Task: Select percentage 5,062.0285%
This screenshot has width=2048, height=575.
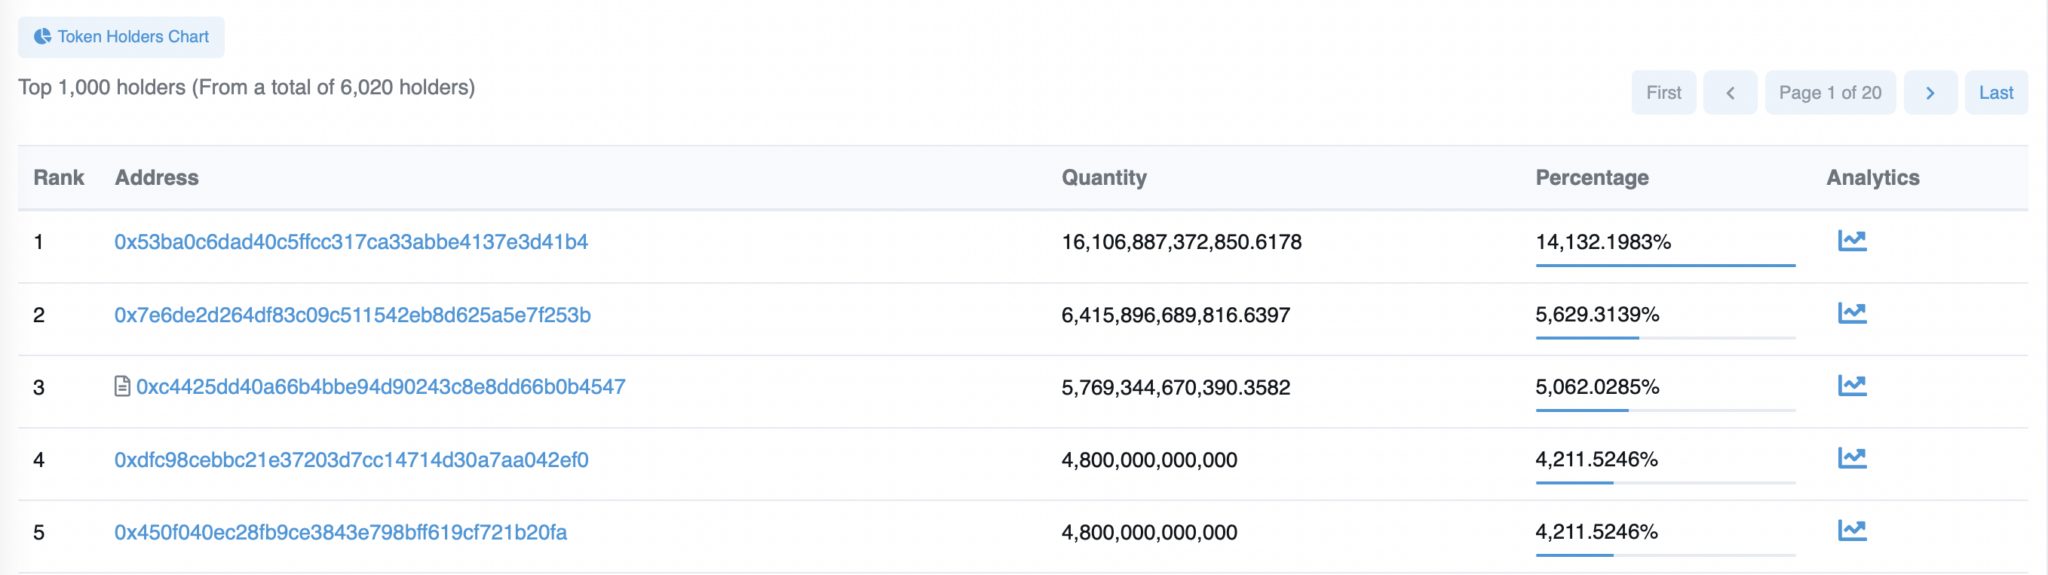Action: (x=1597, y=386)
